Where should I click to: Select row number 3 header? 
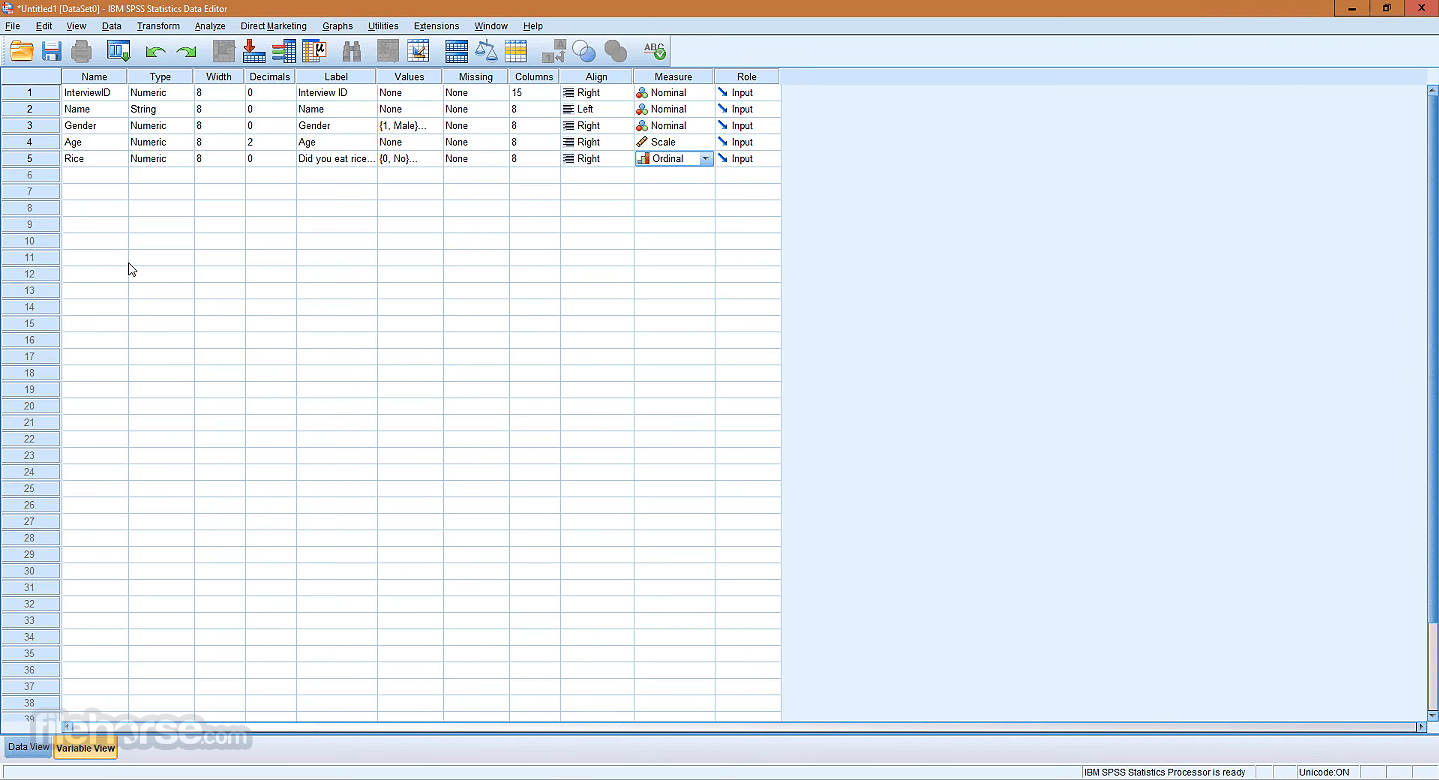[x=30, y=126]
